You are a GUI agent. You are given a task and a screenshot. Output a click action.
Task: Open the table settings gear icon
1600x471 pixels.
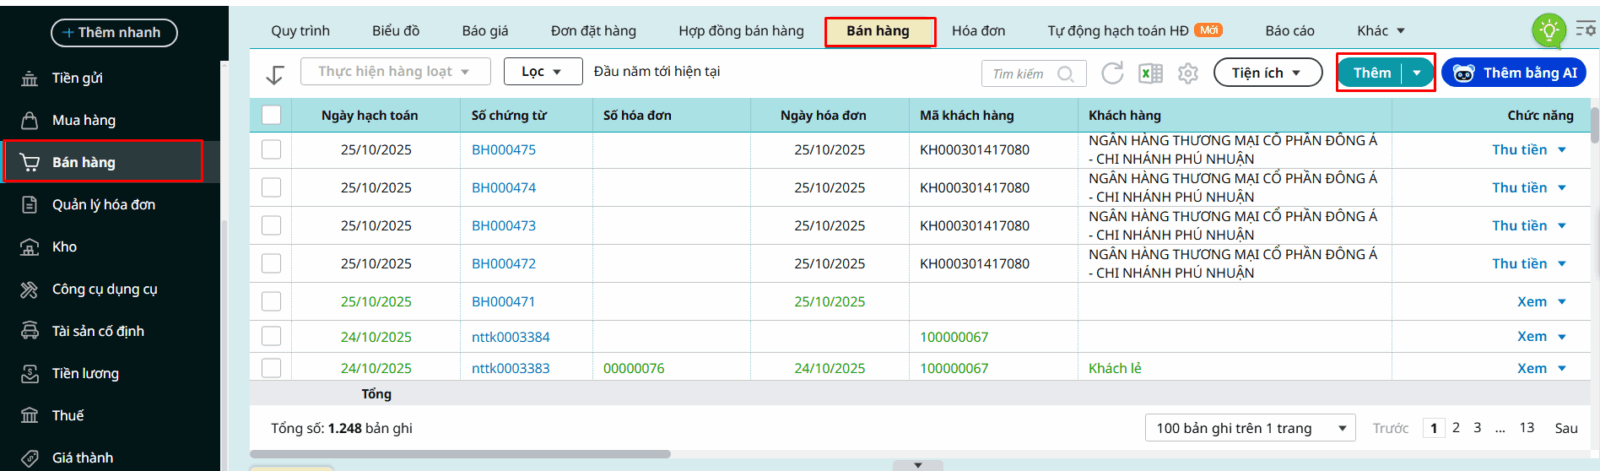point(1188,73)
